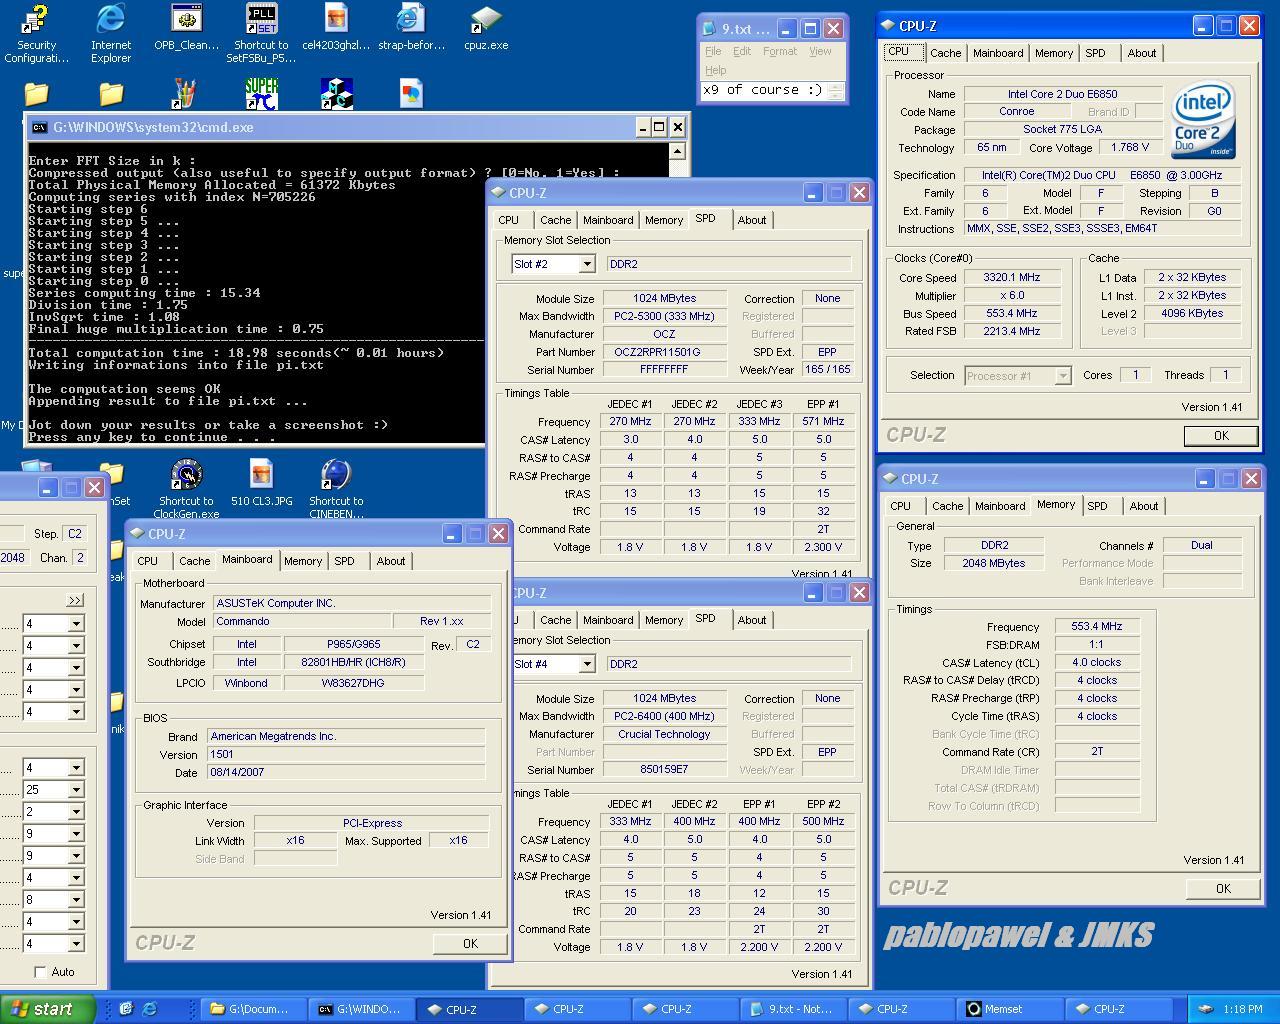Screen dimensions: 1280x1024
Task: Switch to 9.txt Notepad taskbar button
Action: (794, 1009)
